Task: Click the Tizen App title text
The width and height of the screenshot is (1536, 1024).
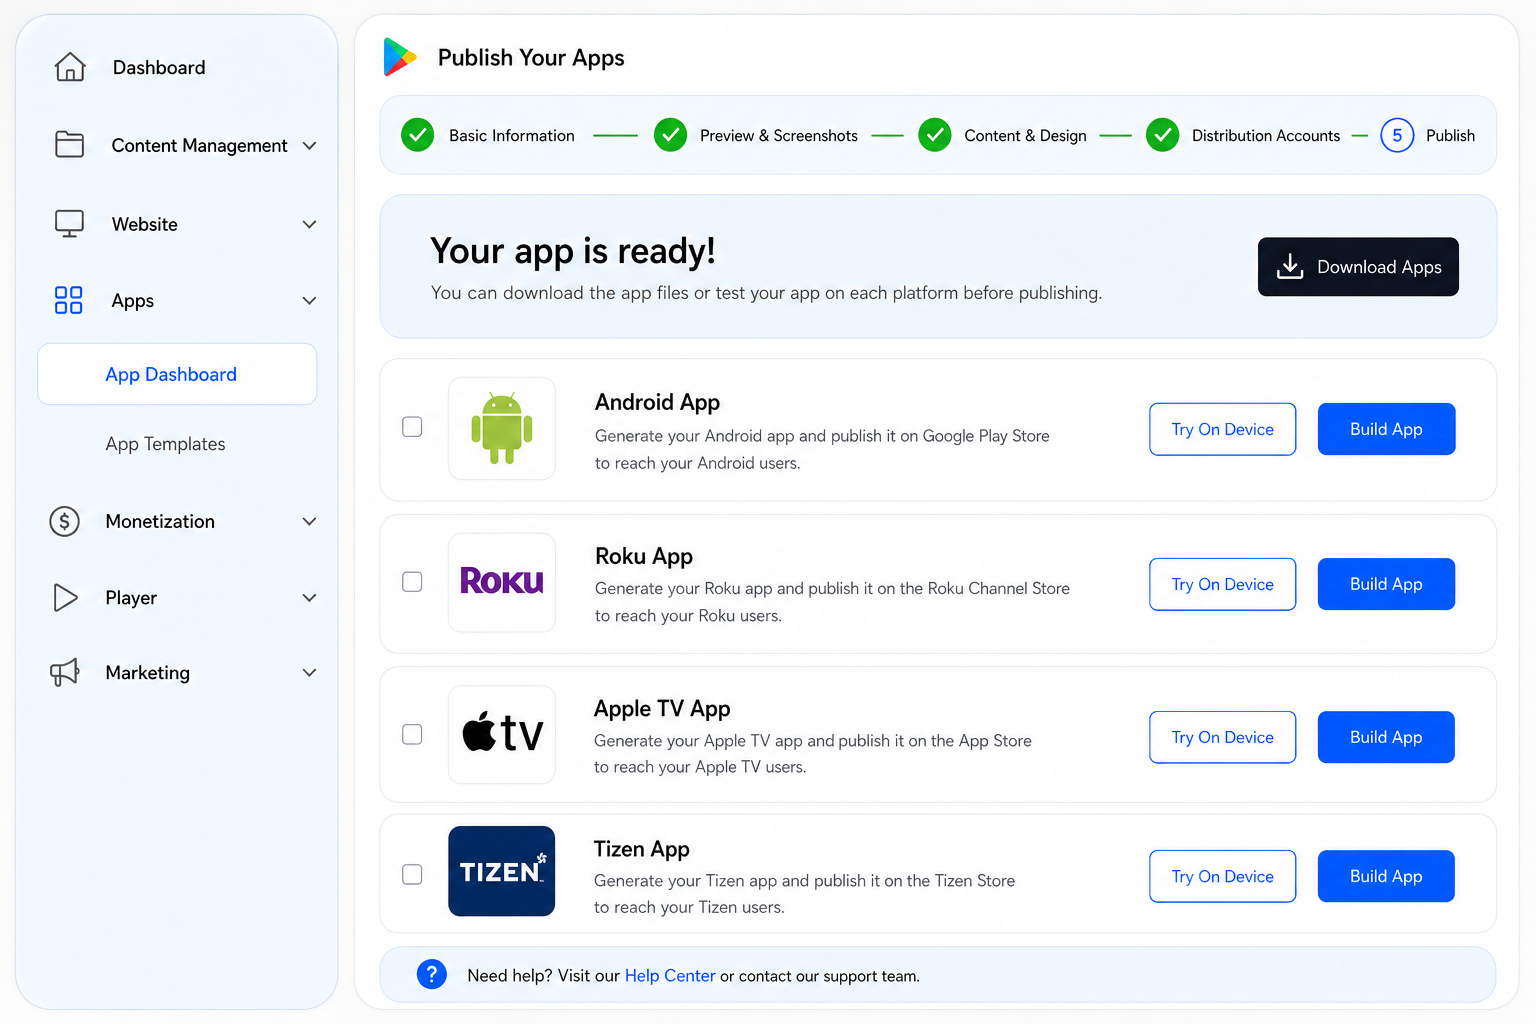Action: click(x=642, y=849)
